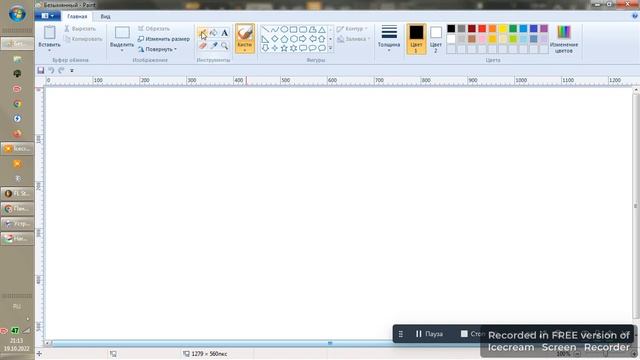The height and width of the screenshot is (360, 640).
Task: Open the Customize Quick Access Toolbar dropdown
Action: click(72, 71)
